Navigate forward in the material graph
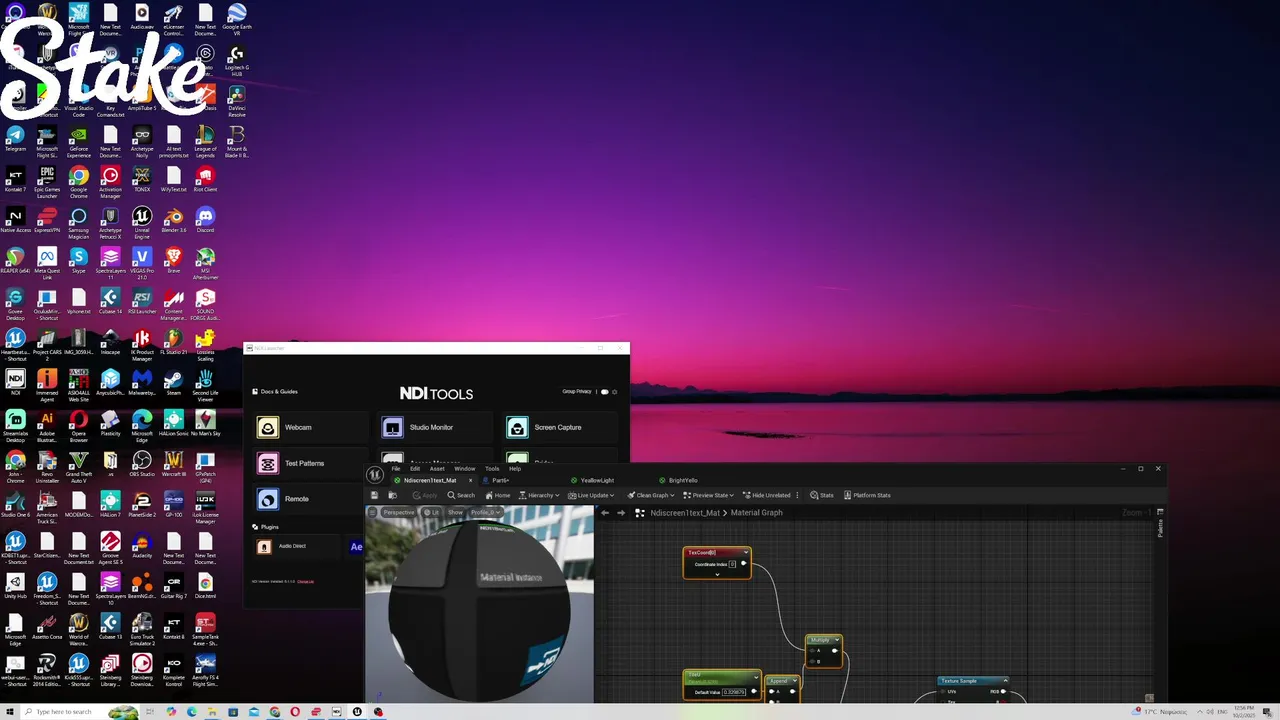Viewport: 1280px width, 720px height. 621,513
